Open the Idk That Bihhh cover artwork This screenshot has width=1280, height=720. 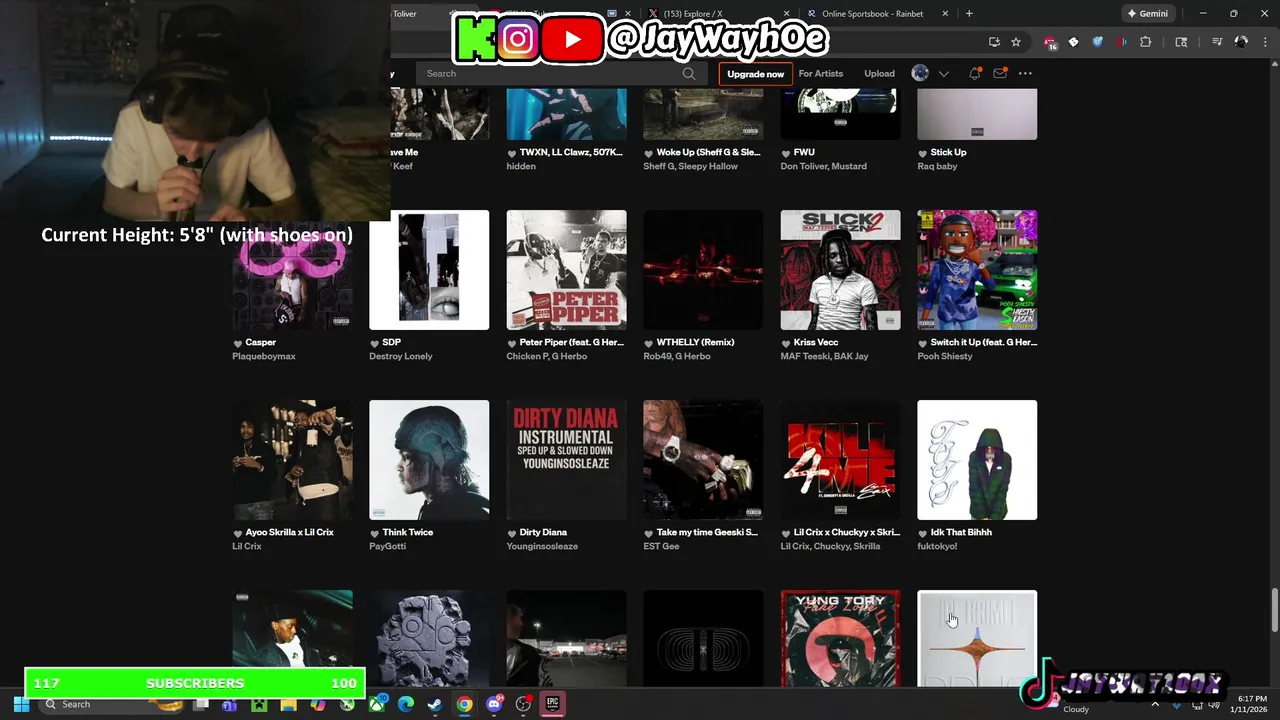click(x=977, y=460)
